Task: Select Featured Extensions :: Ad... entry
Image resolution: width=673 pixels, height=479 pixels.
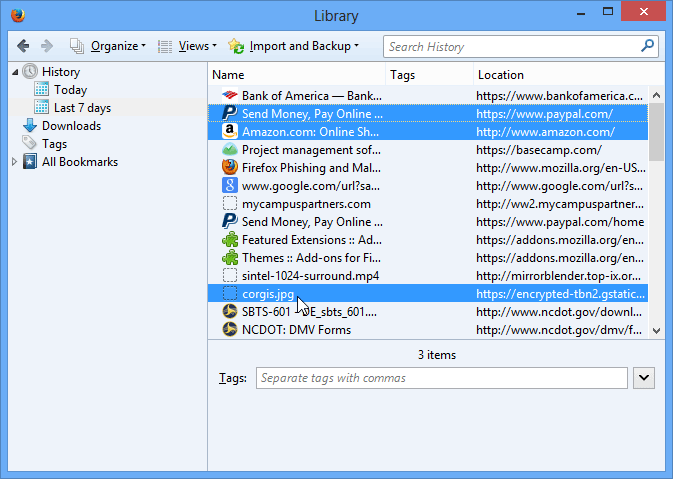Action: pyautogui.click(x=428, y=240)
